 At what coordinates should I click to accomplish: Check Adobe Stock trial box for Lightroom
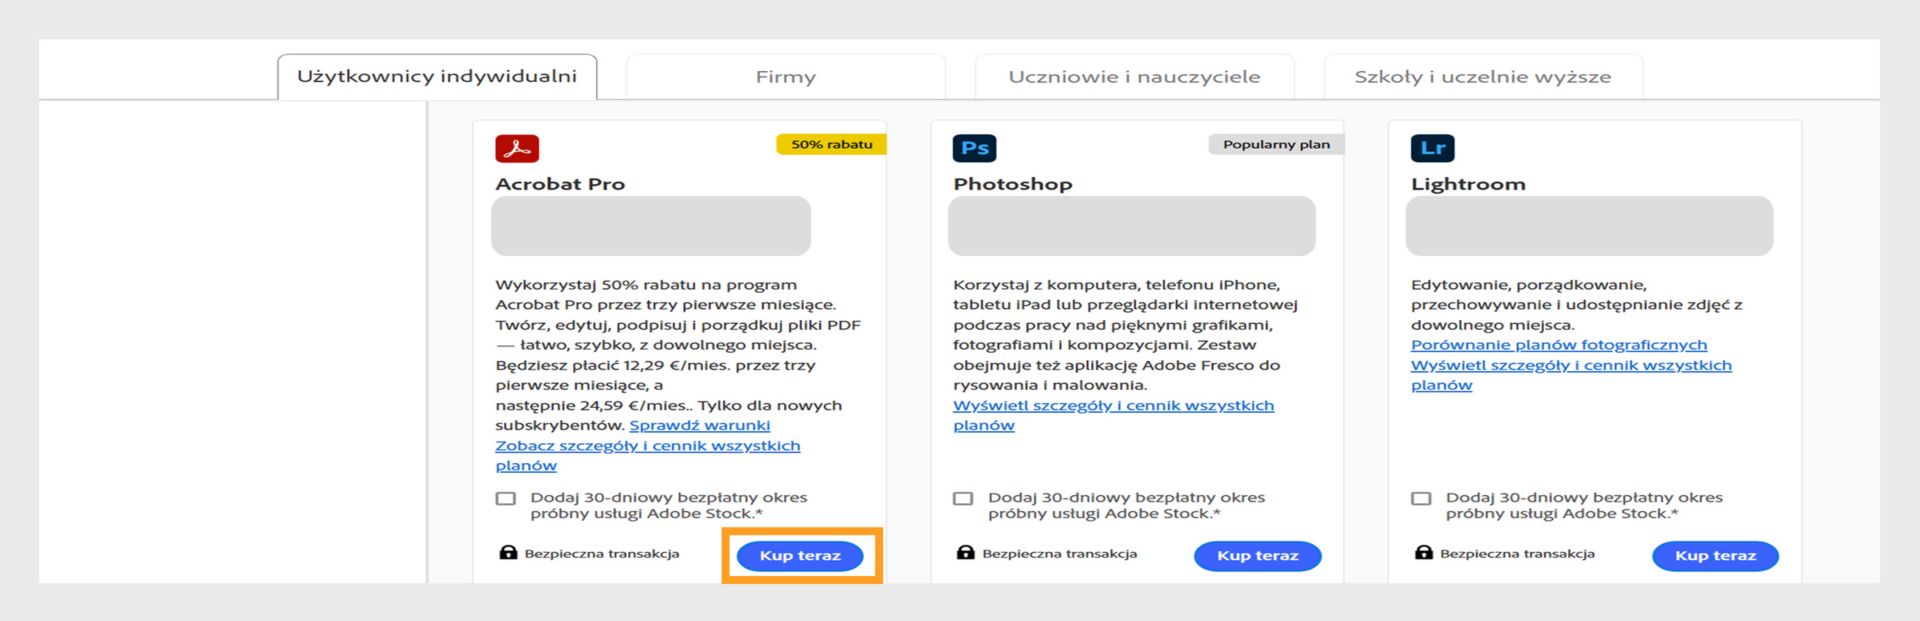tap(1421, 498)
